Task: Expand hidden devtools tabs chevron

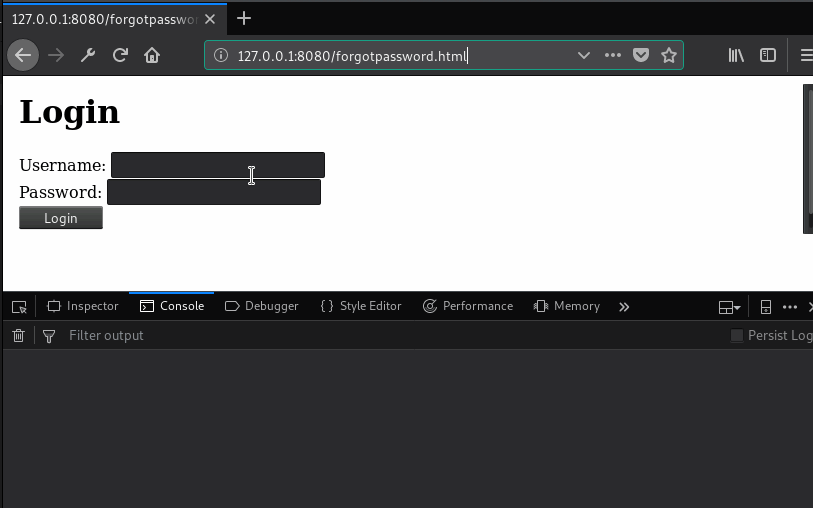Action: (624, 307)
